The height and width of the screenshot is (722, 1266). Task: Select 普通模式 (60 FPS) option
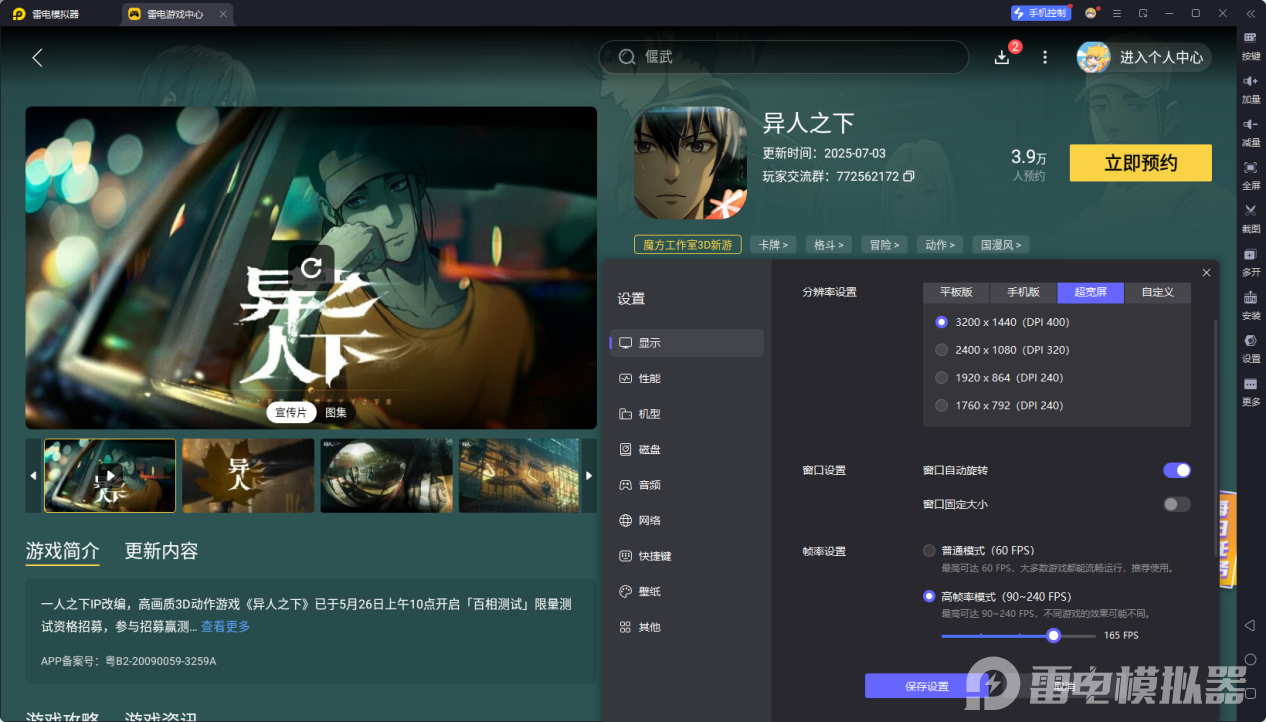pyautogui.click(x=978, y=551)
